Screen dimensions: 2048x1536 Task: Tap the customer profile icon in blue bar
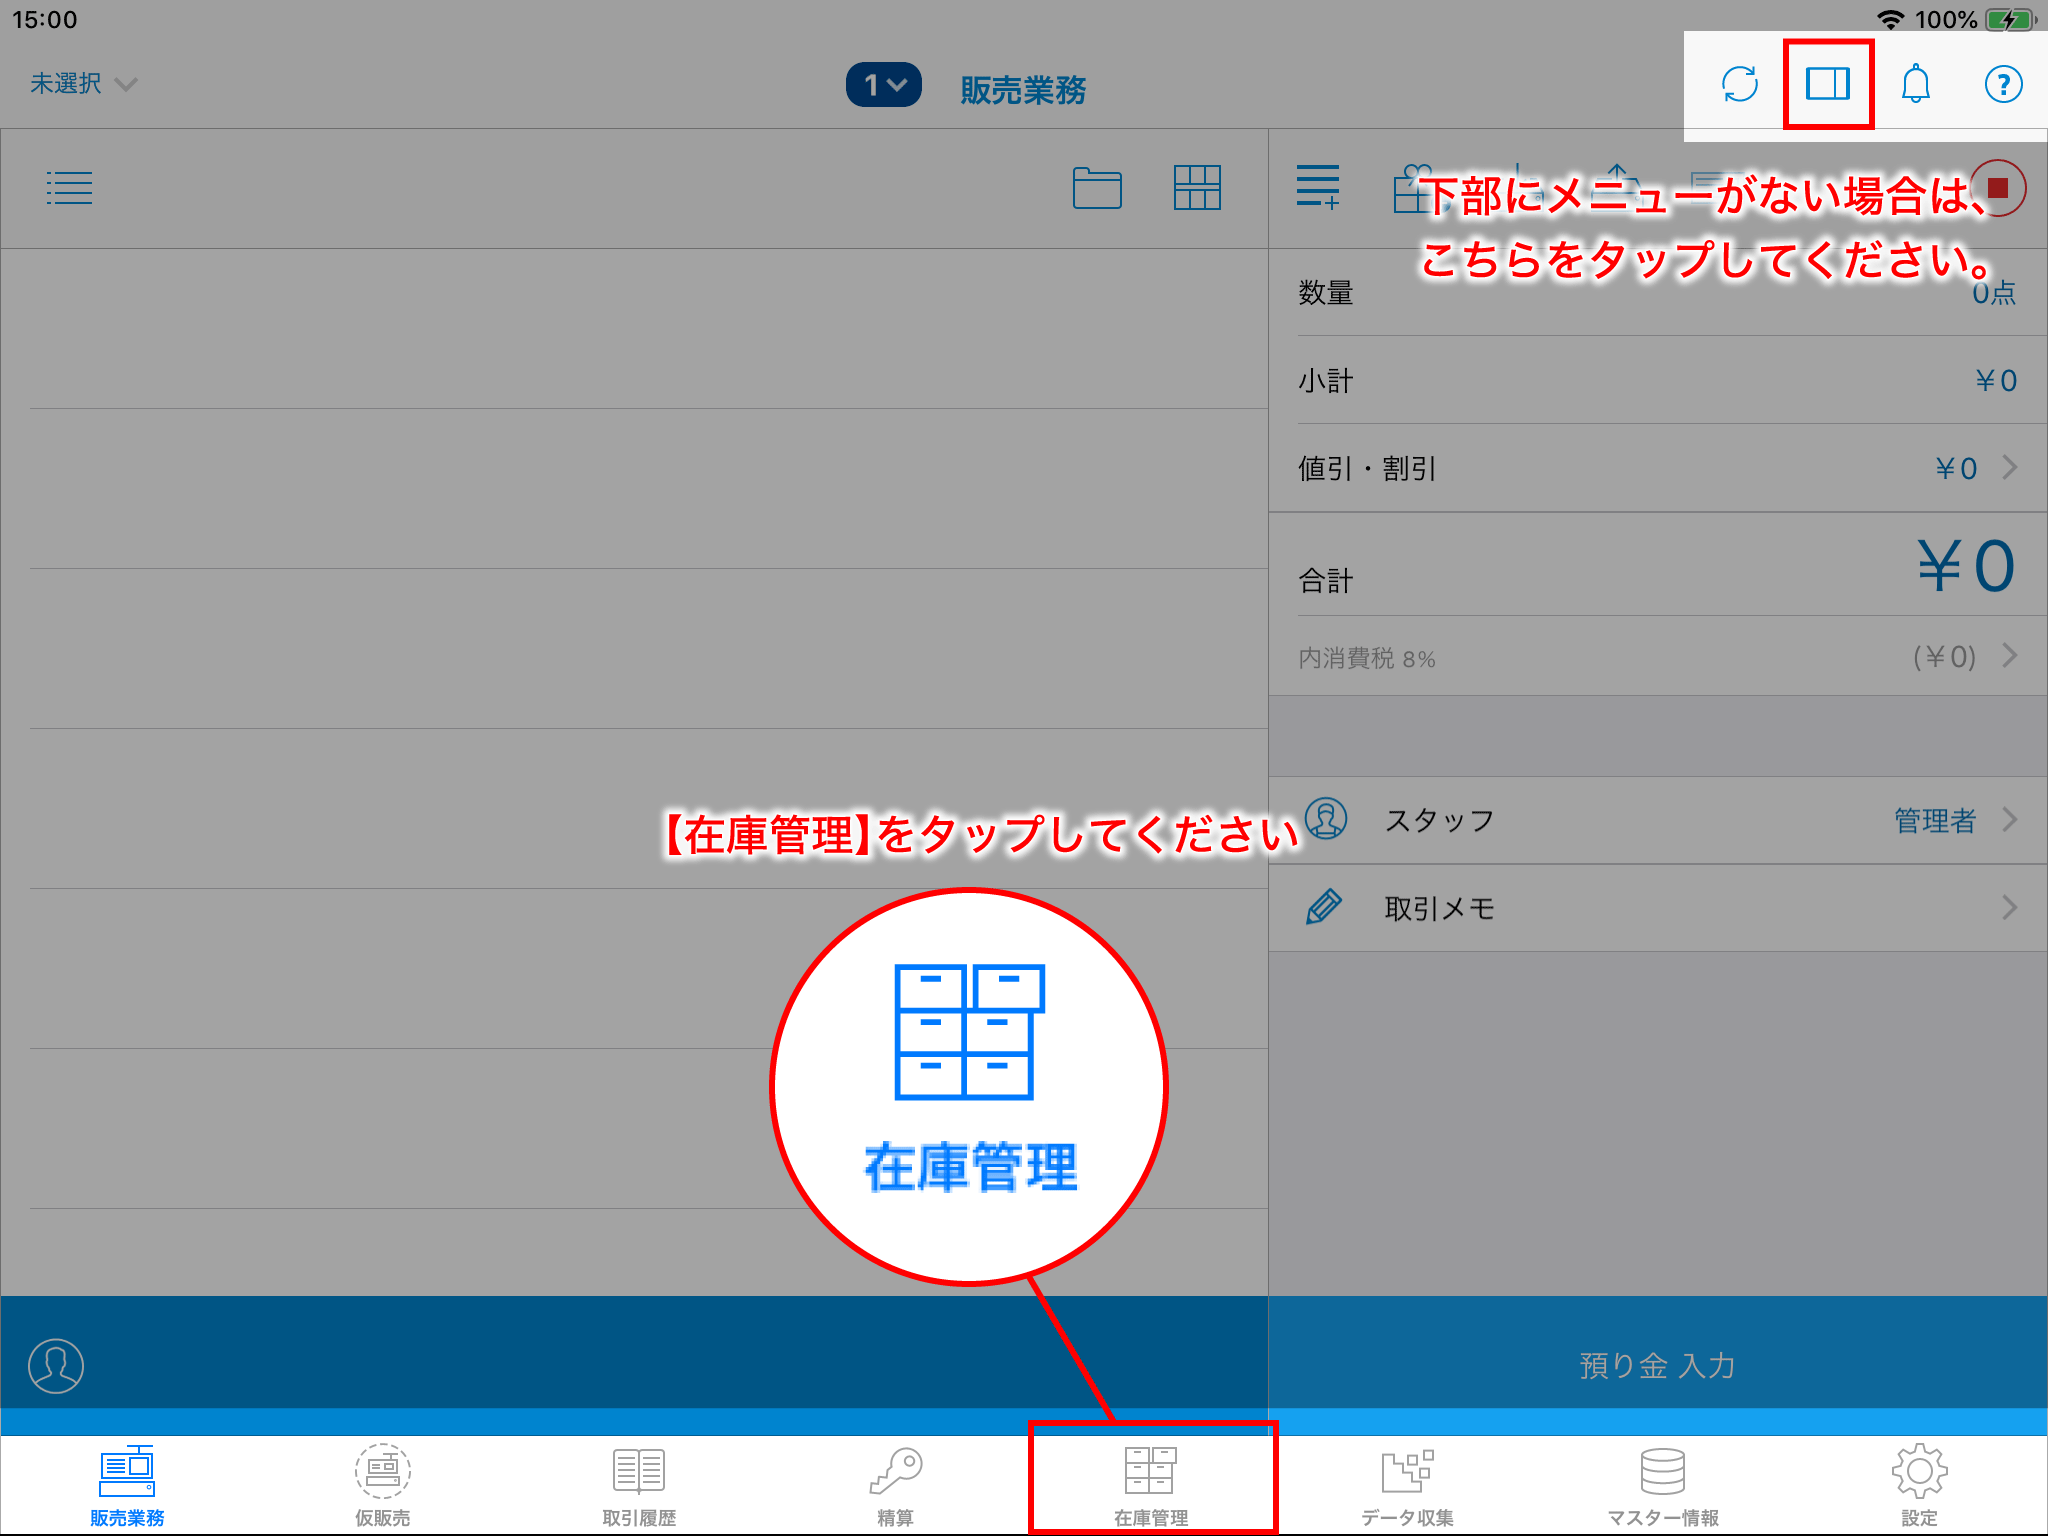click(56, 1365)
